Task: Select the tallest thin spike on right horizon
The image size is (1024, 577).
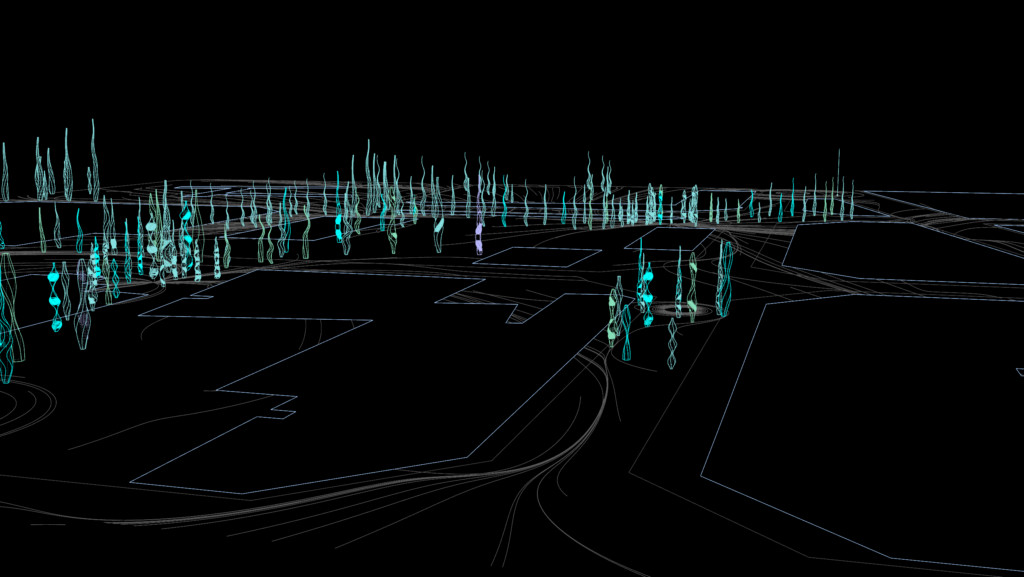Action: click(x=838, y=180)
